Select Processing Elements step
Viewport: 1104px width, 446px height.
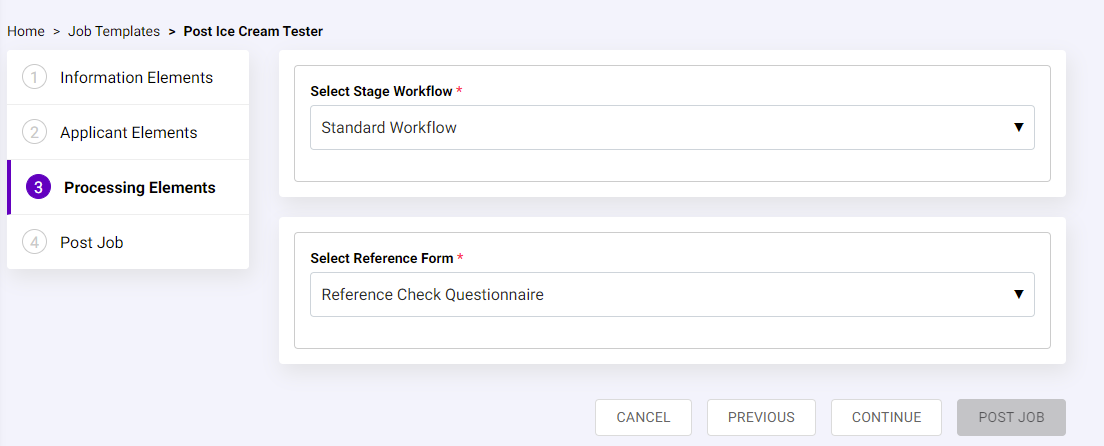128,187
